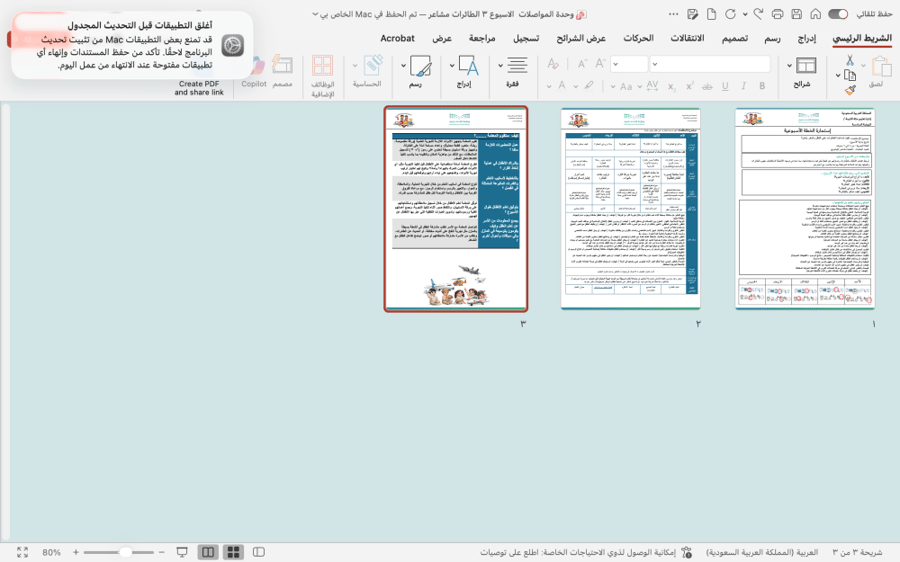Click the Save floppy disk icon
Image resolution: width=900 pixels, height=562 pixels.
click(797, 14)
